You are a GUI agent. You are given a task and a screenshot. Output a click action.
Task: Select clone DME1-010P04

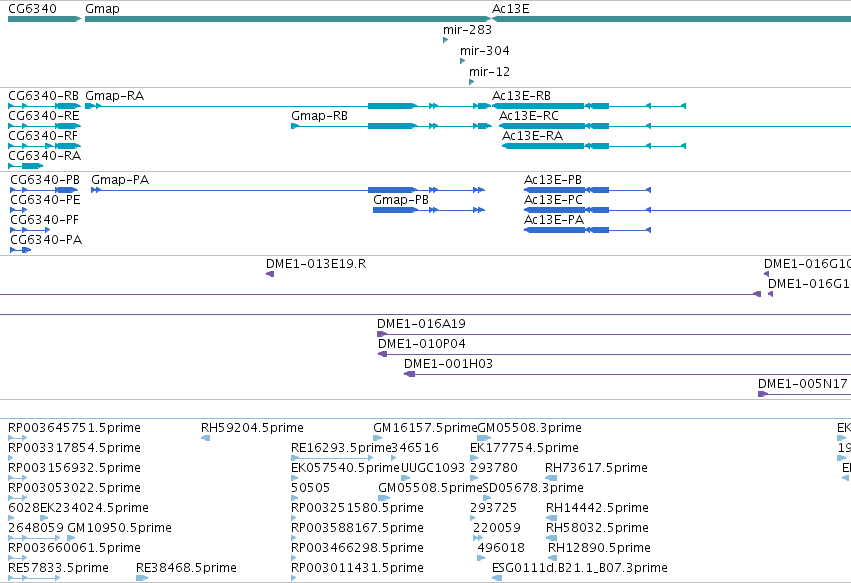[x=422, y=345]
